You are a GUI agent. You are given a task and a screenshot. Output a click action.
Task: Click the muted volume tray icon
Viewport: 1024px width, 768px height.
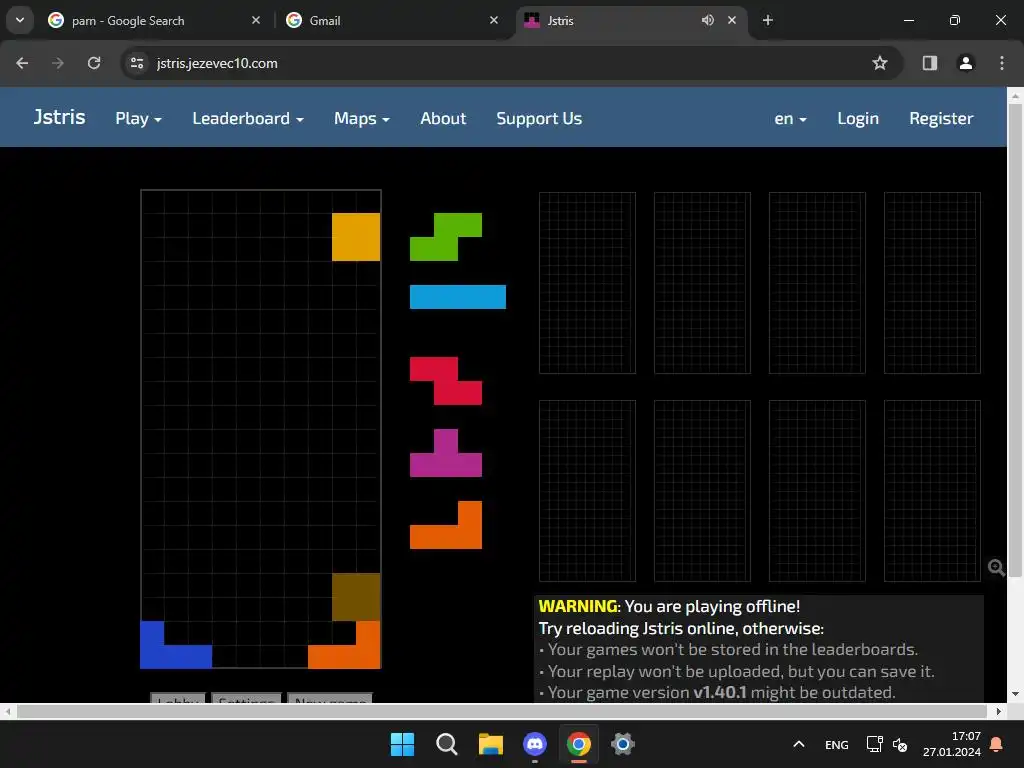900,744
